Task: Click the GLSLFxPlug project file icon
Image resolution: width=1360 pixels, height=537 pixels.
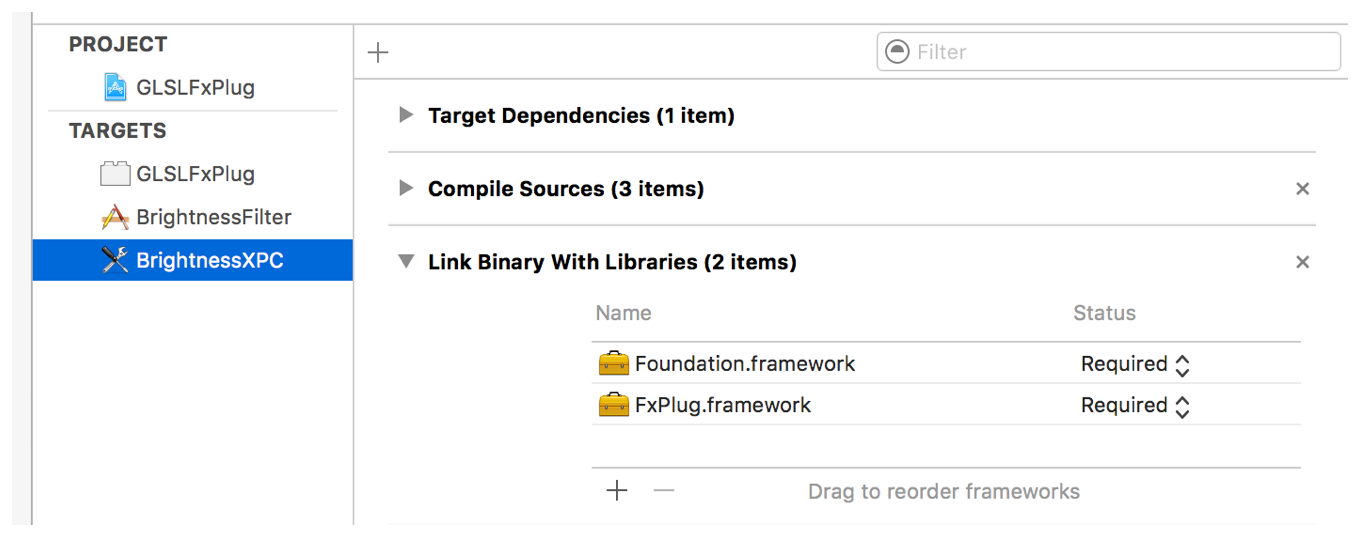Action: pos(116,87)
